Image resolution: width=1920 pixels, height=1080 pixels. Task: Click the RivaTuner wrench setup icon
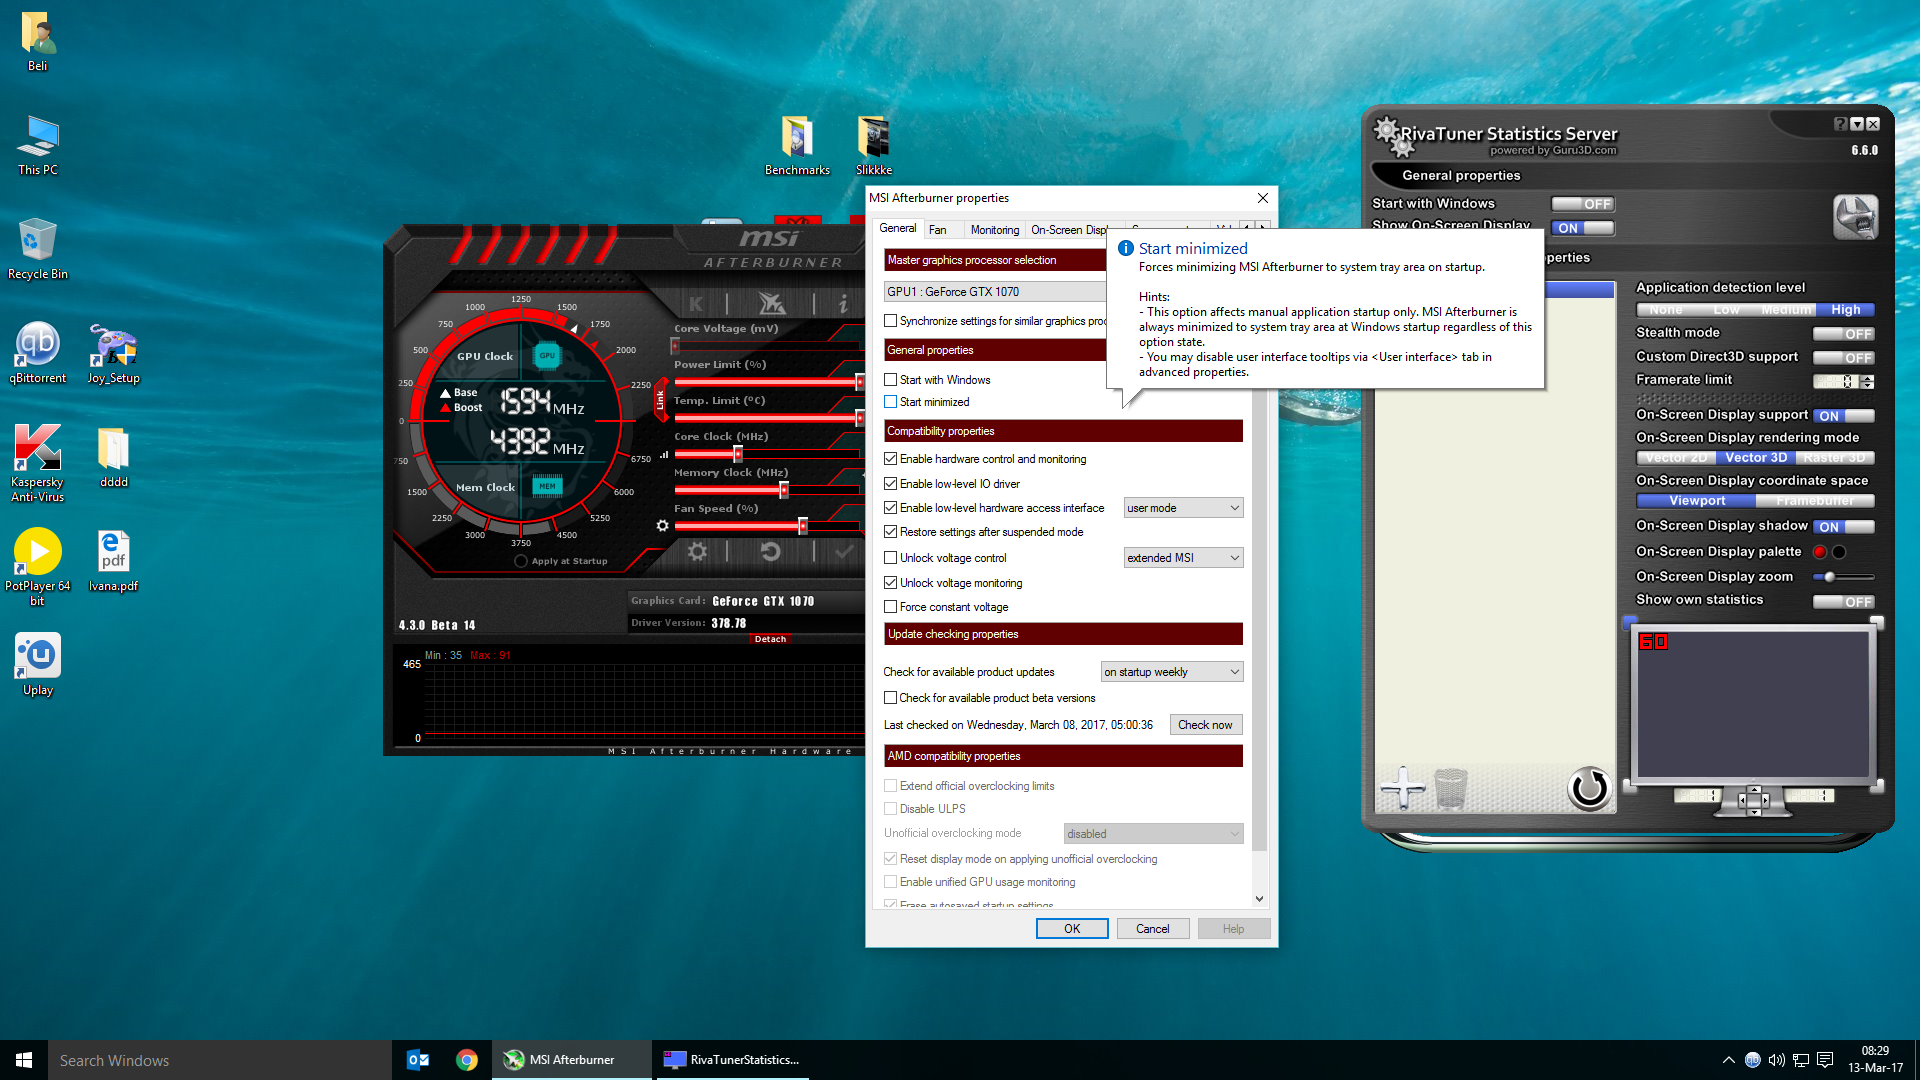tap(1855, 217)
